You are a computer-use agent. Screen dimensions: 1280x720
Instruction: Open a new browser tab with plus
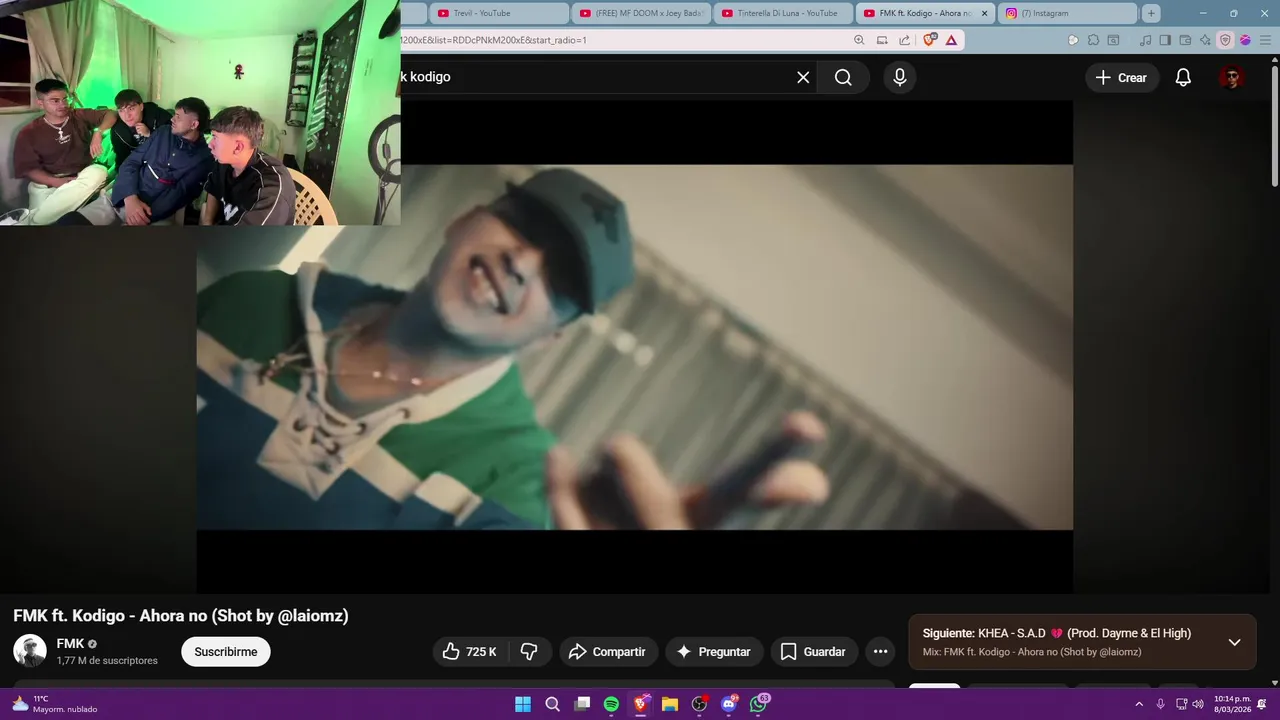click(1151, 13)
